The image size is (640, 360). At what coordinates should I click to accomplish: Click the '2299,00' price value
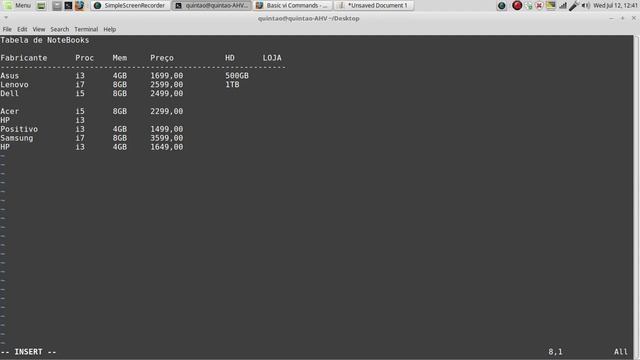[x=167, y=111]
